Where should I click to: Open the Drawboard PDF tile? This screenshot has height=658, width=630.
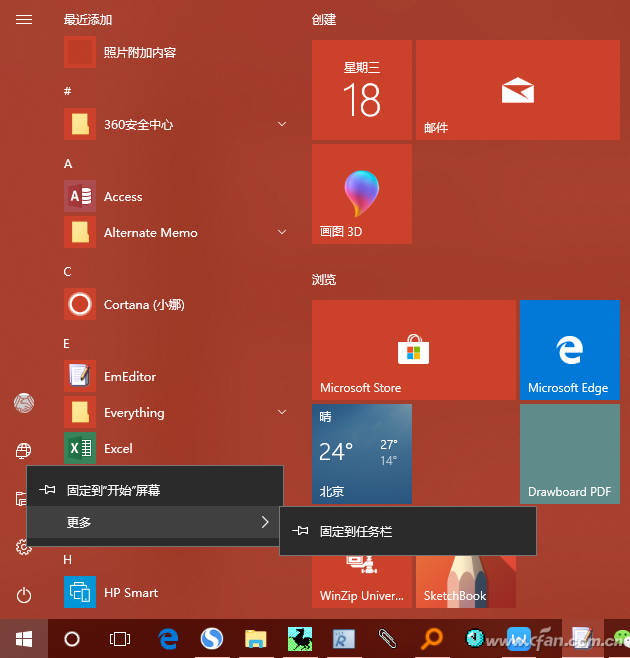(x=570, y=454)
